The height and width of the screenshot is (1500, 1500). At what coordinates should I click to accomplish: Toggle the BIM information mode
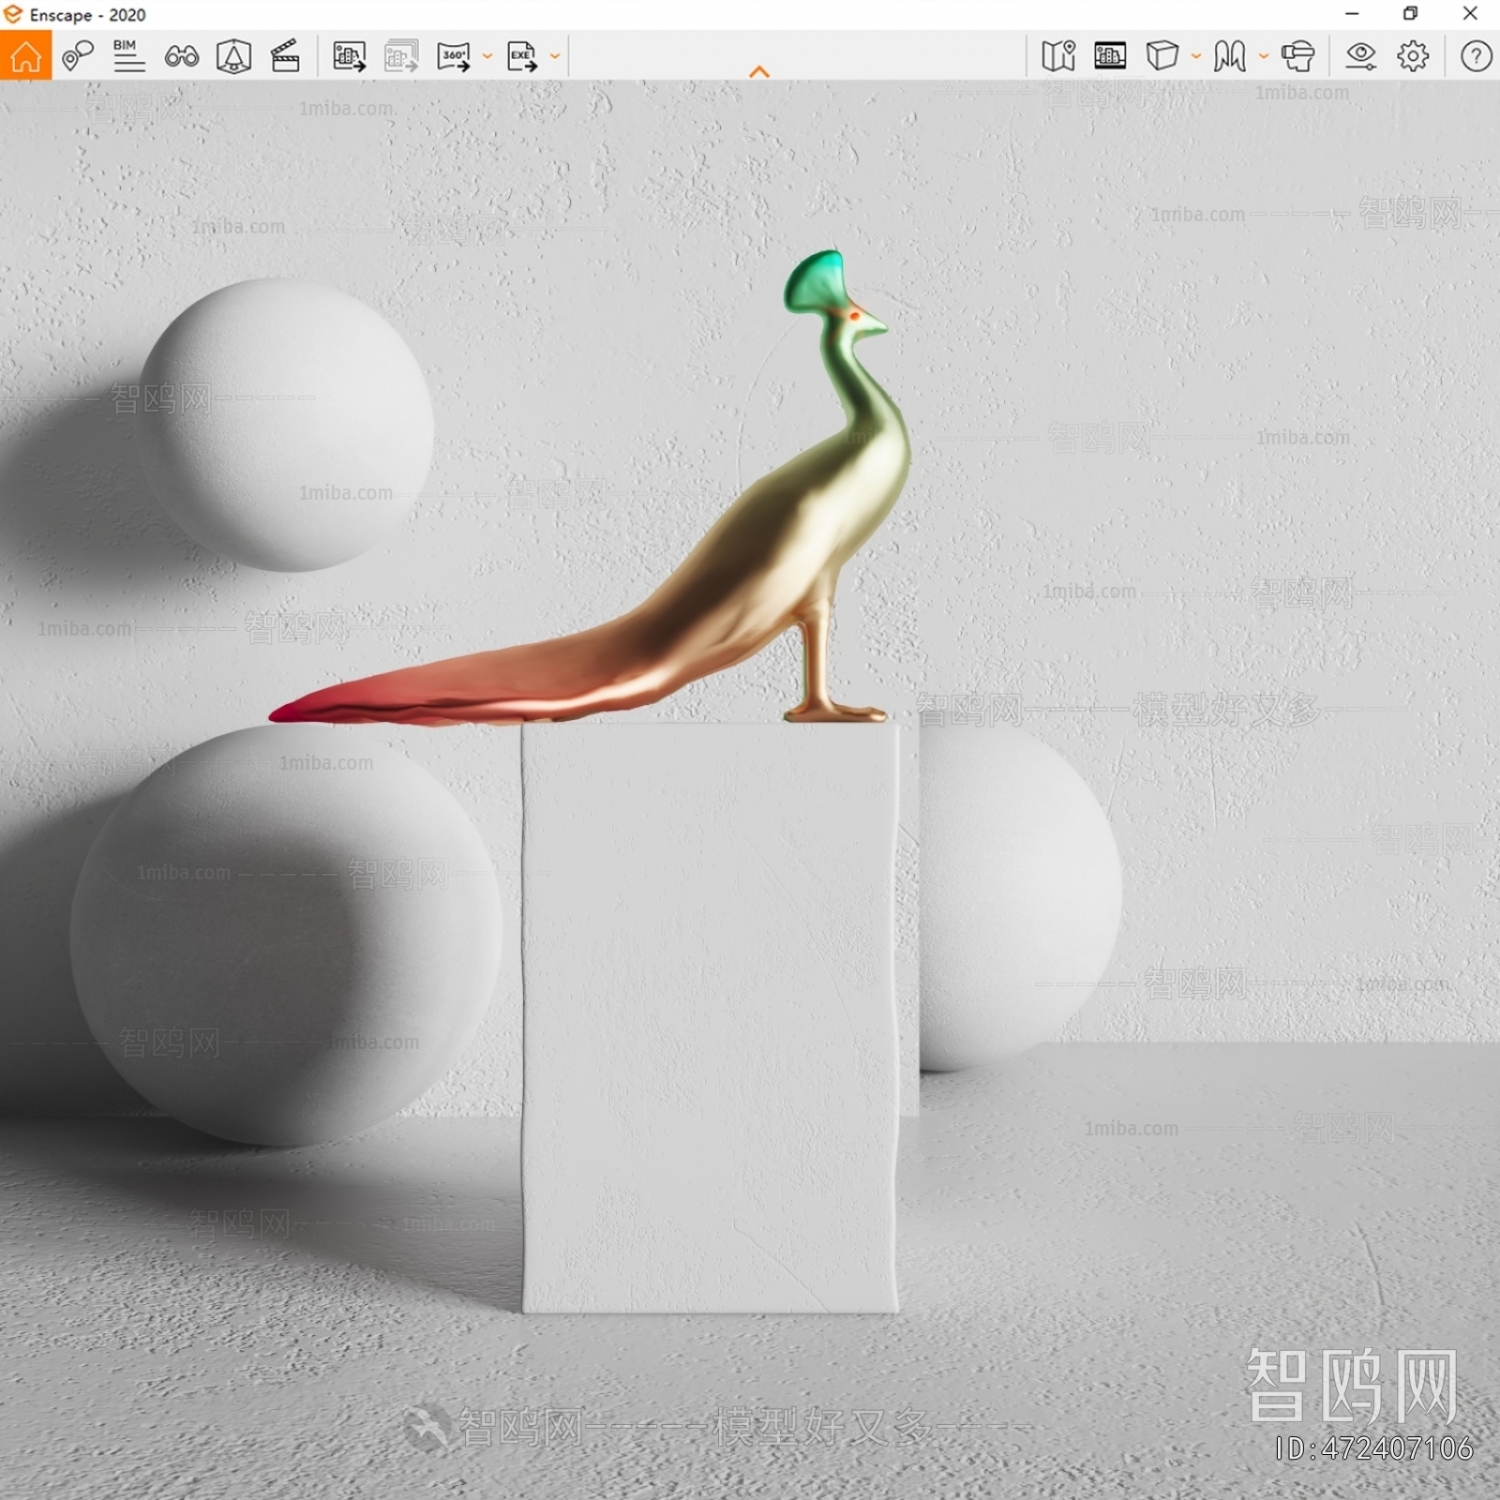click(x=129, y=56)
